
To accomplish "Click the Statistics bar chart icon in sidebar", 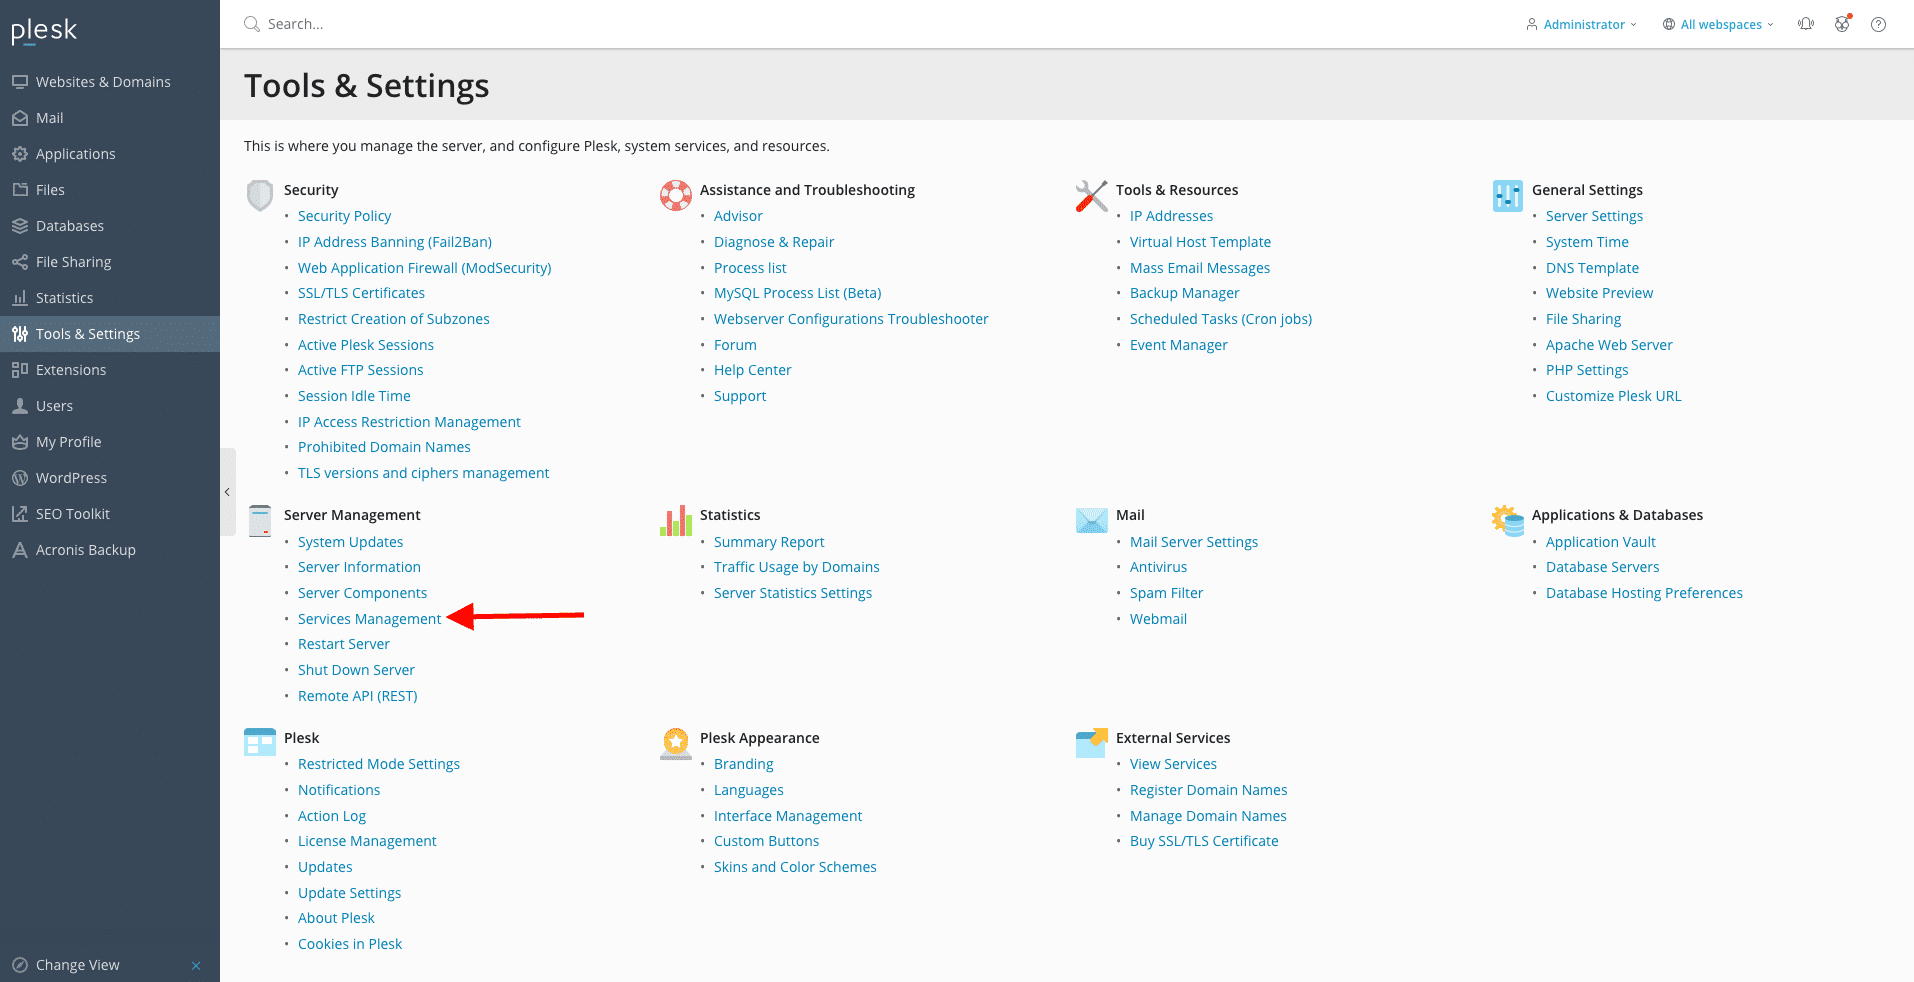I will coord(20,298).
